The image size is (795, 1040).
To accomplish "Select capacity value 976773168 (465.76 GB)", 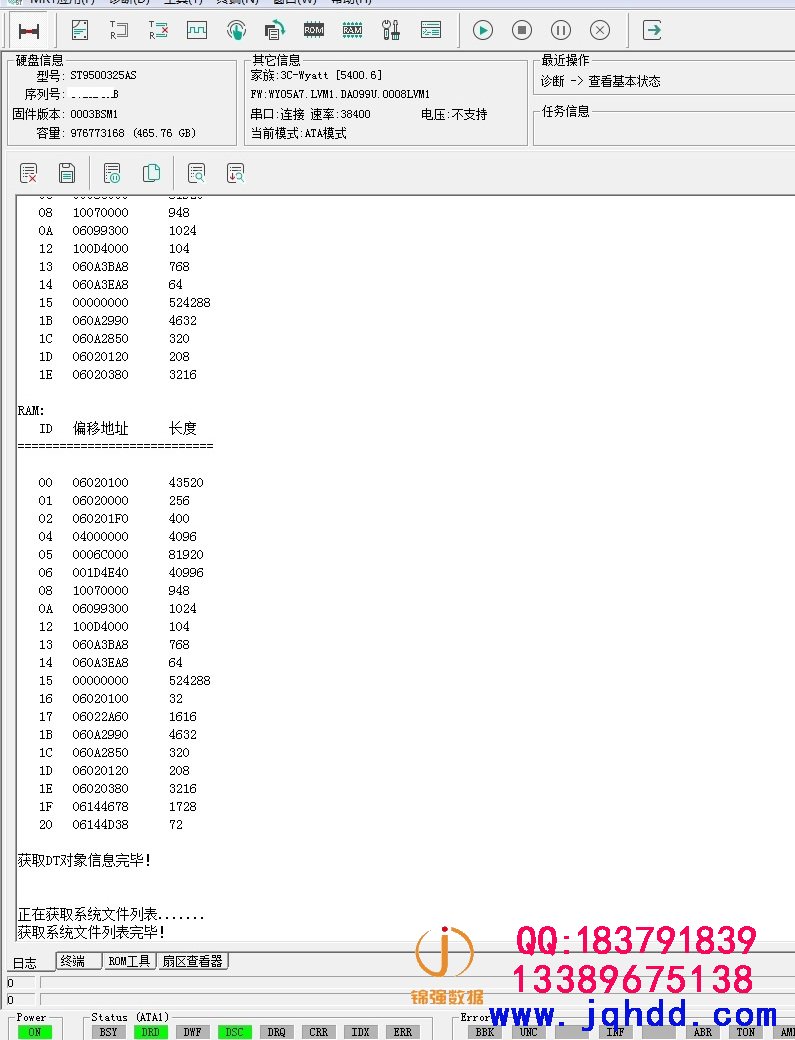I will (x=133, y=133).
